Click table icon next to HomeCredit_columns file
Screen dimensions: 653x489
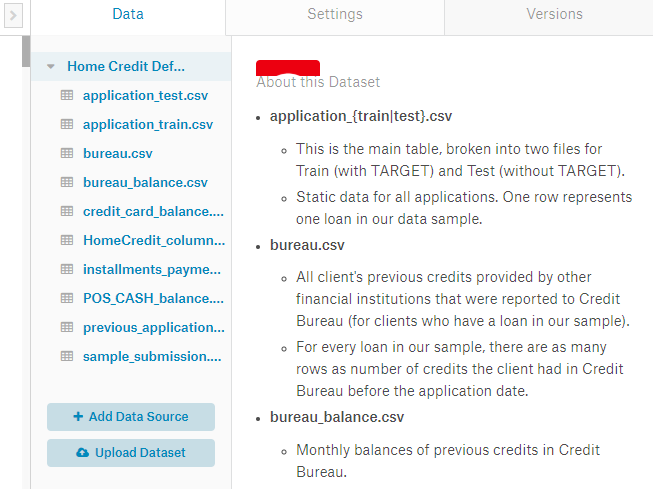(67, 240)
